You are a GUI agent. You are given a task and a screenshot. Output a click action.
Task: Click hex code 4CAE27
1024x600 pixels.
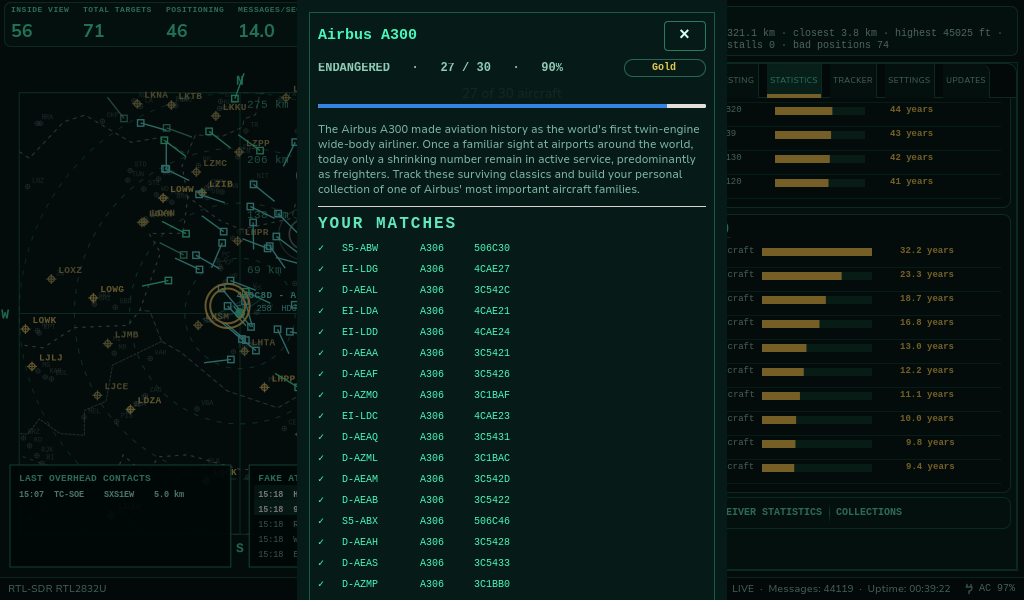point(492,269)
